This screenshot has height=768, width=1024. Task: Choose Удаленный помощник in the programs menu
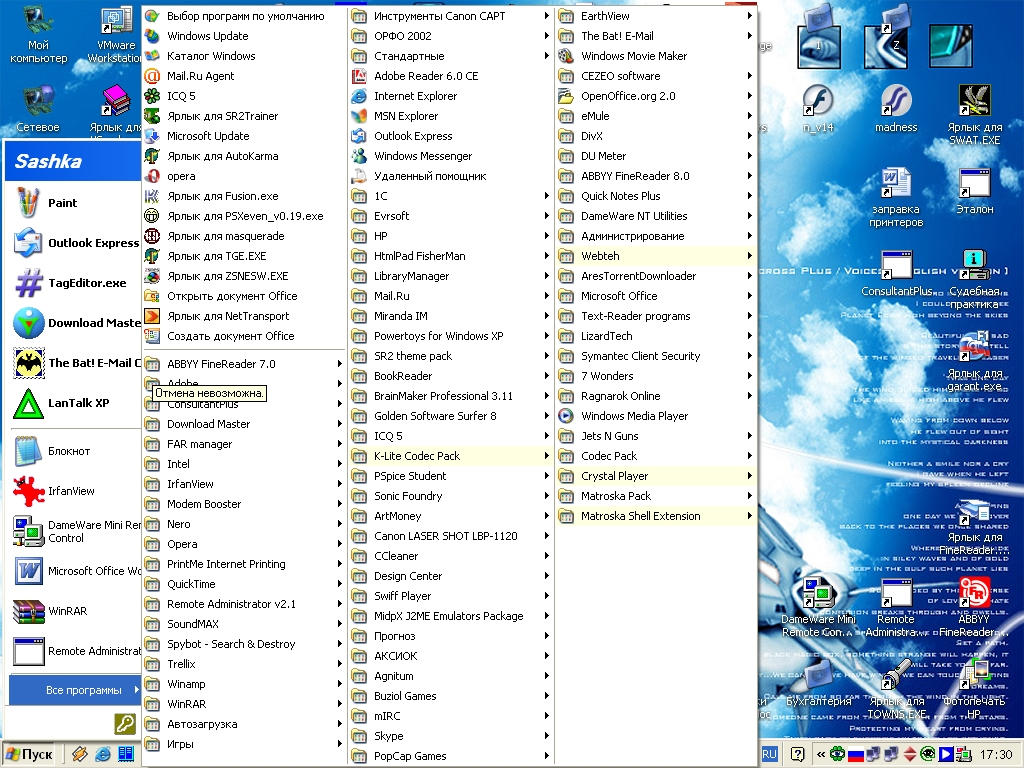point(451,176)
